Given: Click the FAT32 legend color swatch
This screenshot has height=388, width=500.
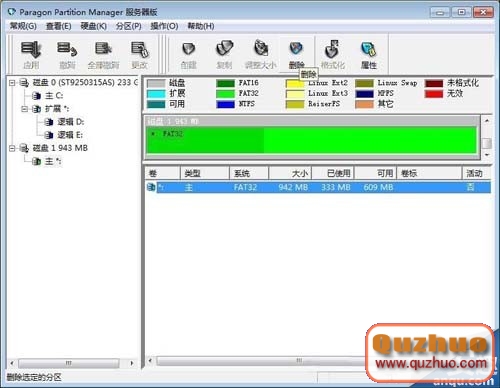Looking at the screenshot, I should pos(225,94).
